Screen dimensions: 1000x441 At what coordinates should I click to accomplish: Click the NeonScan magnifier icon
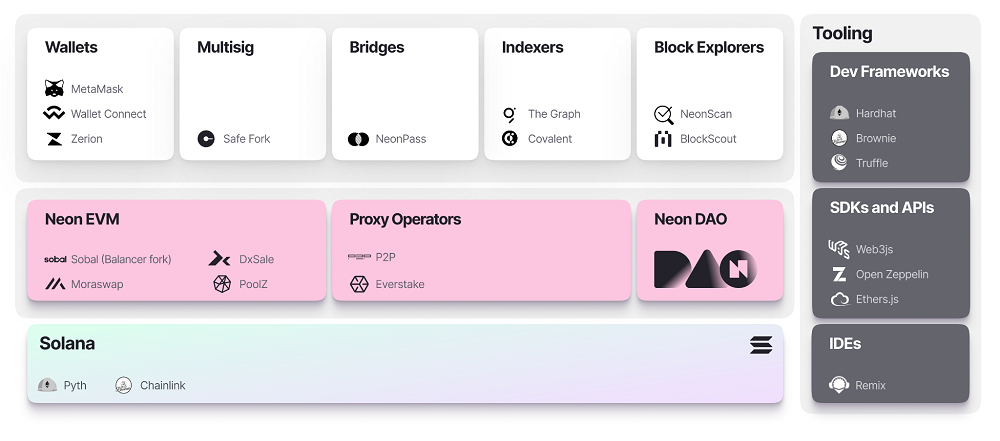(664, 114)
